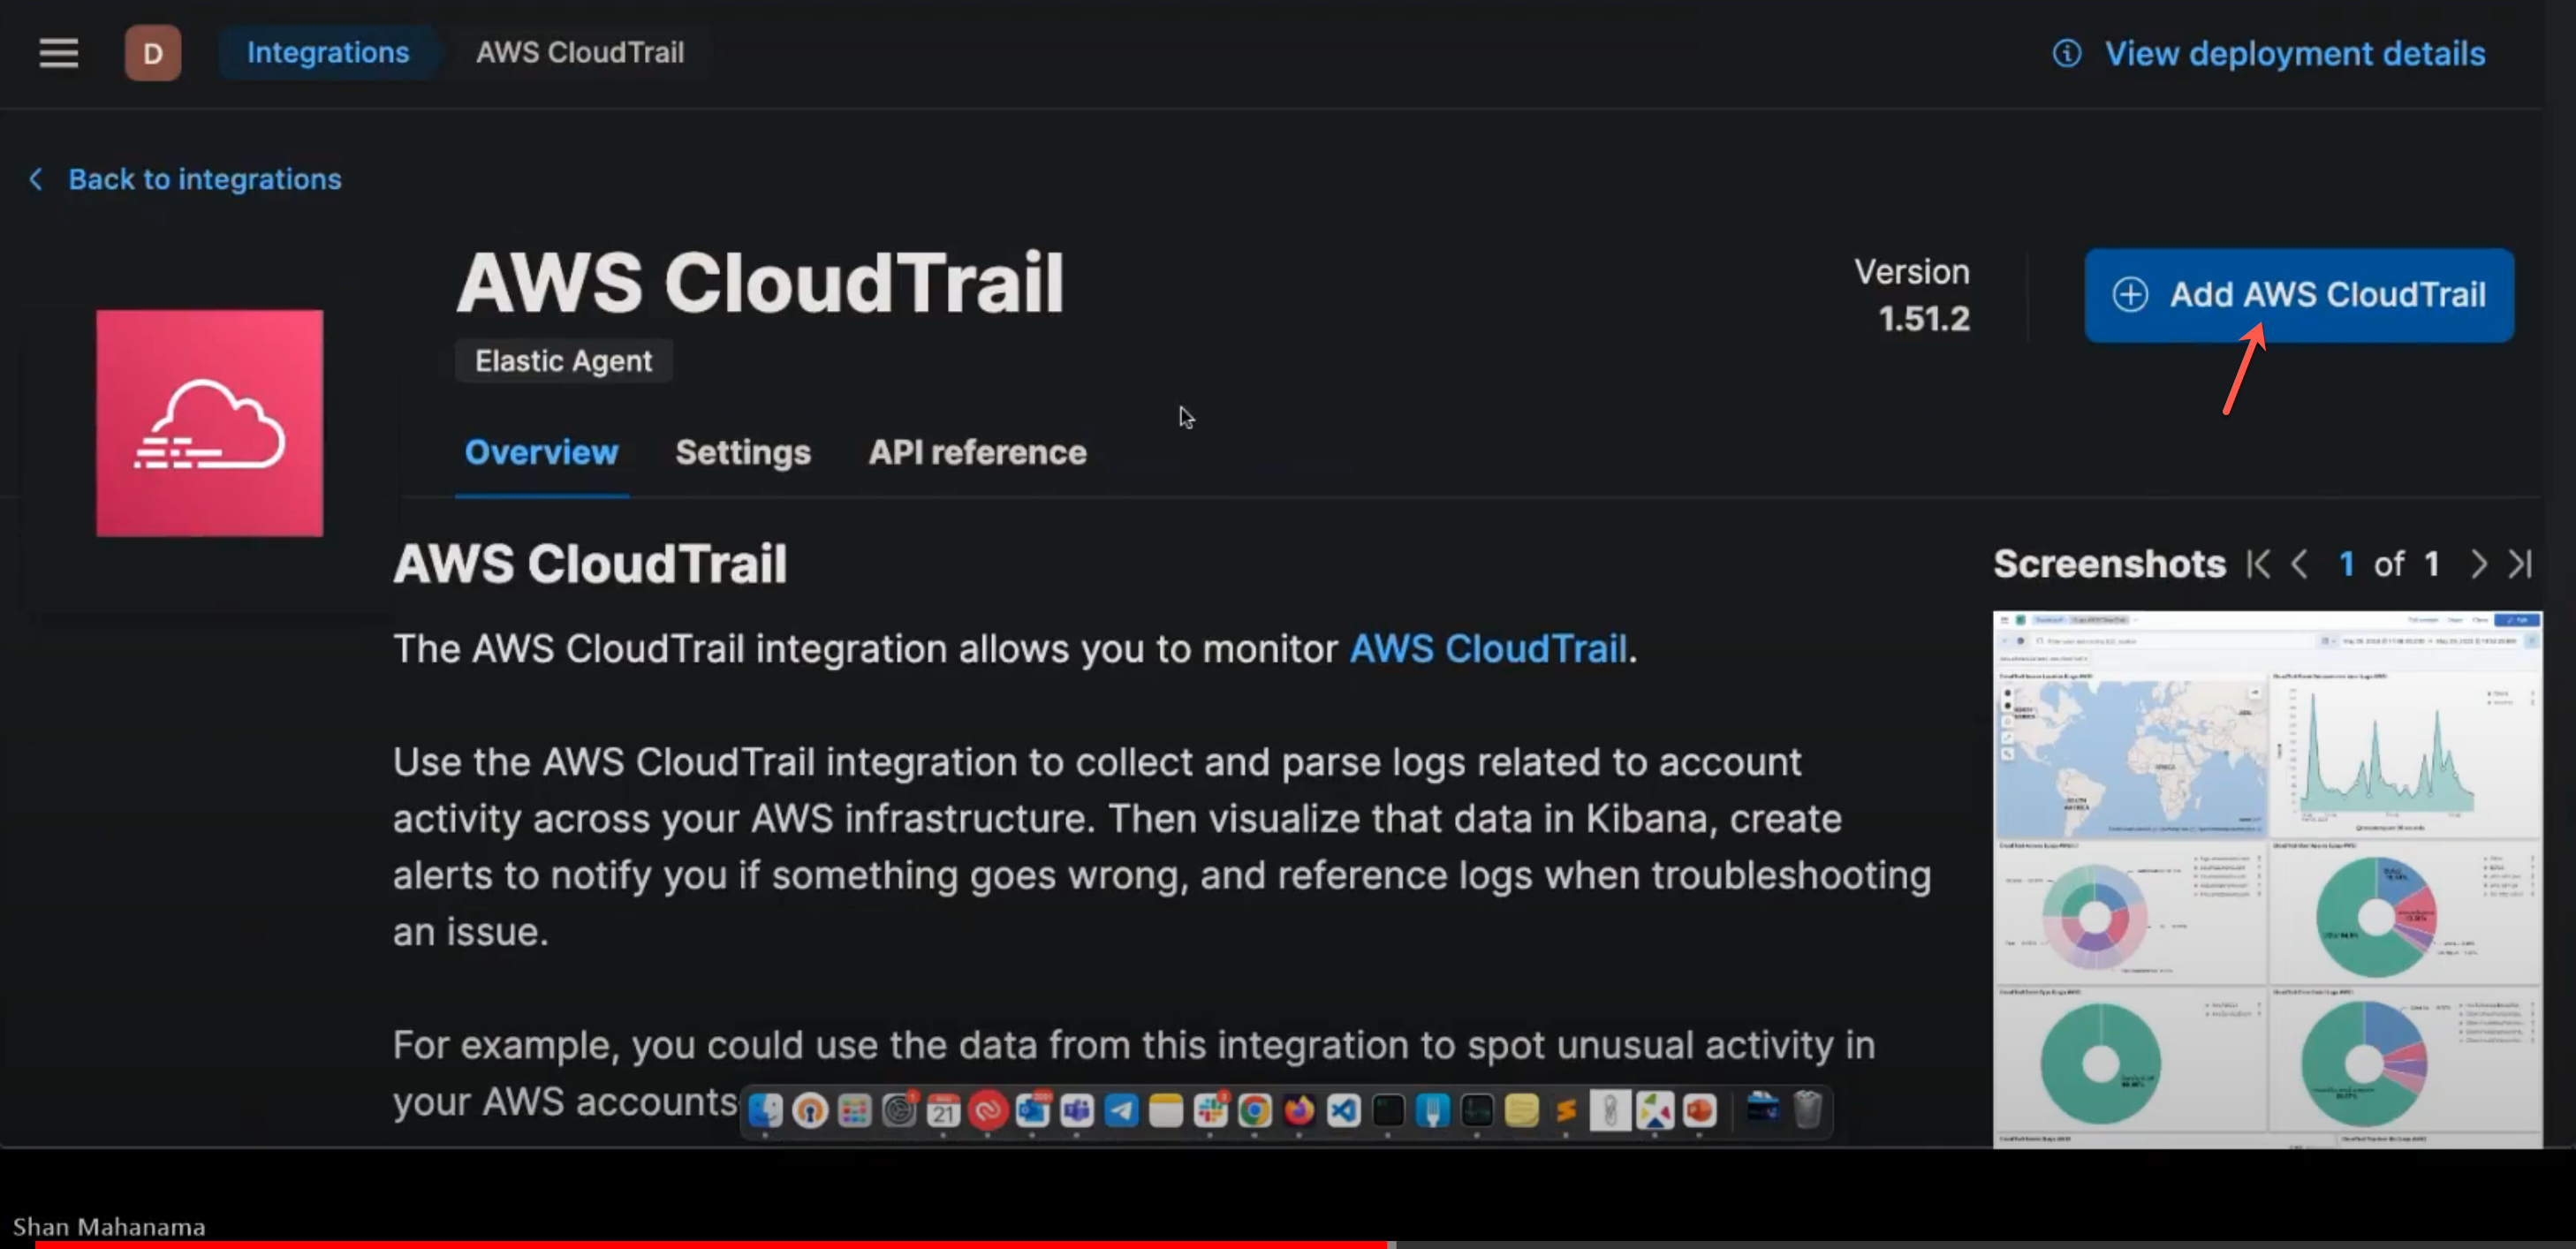
Task: Select the Overview tab
Action: 541,452
